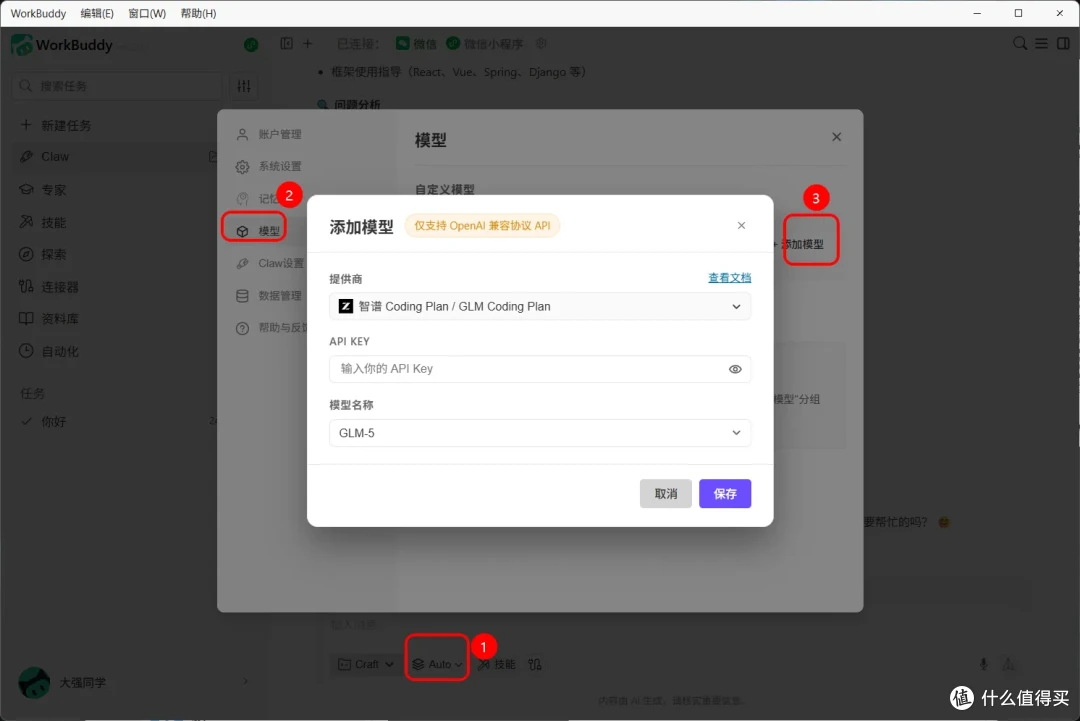Open the GLM-5 model name dropdown
1080x721 pixels.
(x=540, y=433)
